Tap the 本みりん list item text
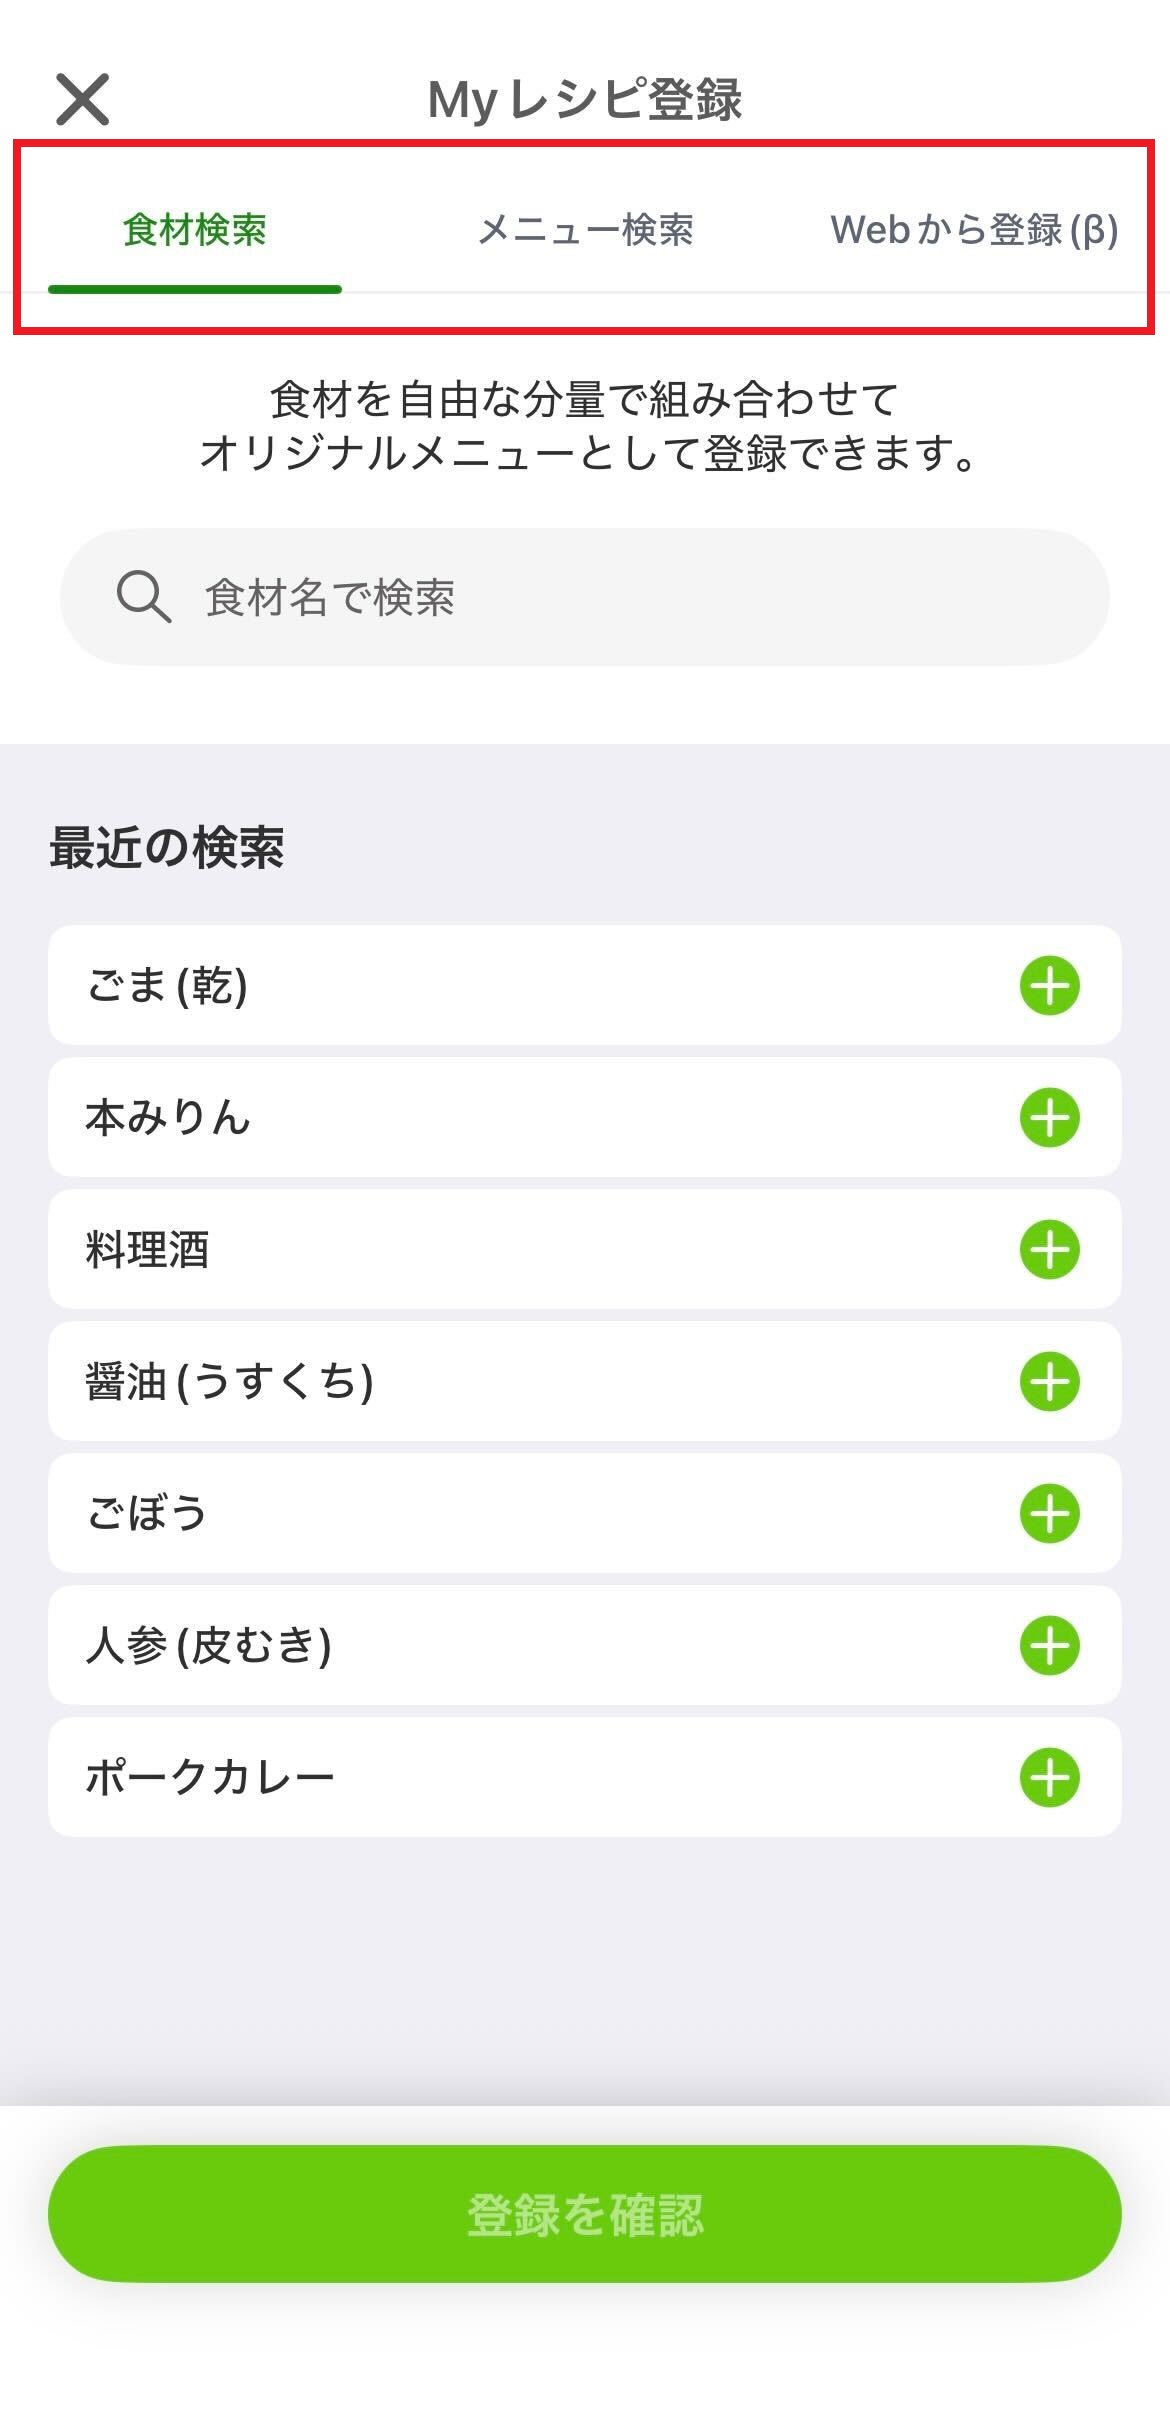Image resolution: width=1170 pixels, height=2424 pixels. [167, 1118]
